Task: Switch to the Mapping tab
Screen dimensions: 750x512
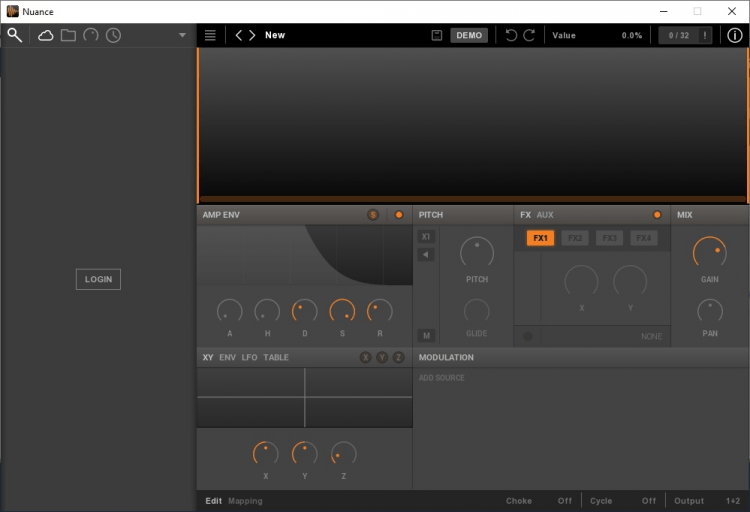Action: tap(245, 501)
